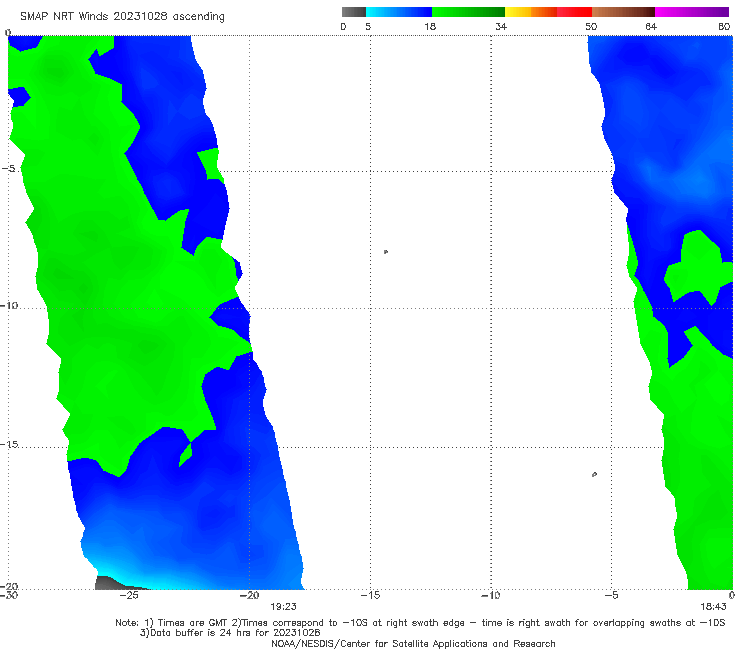Click the color bar label "18"

click(430, 26)
